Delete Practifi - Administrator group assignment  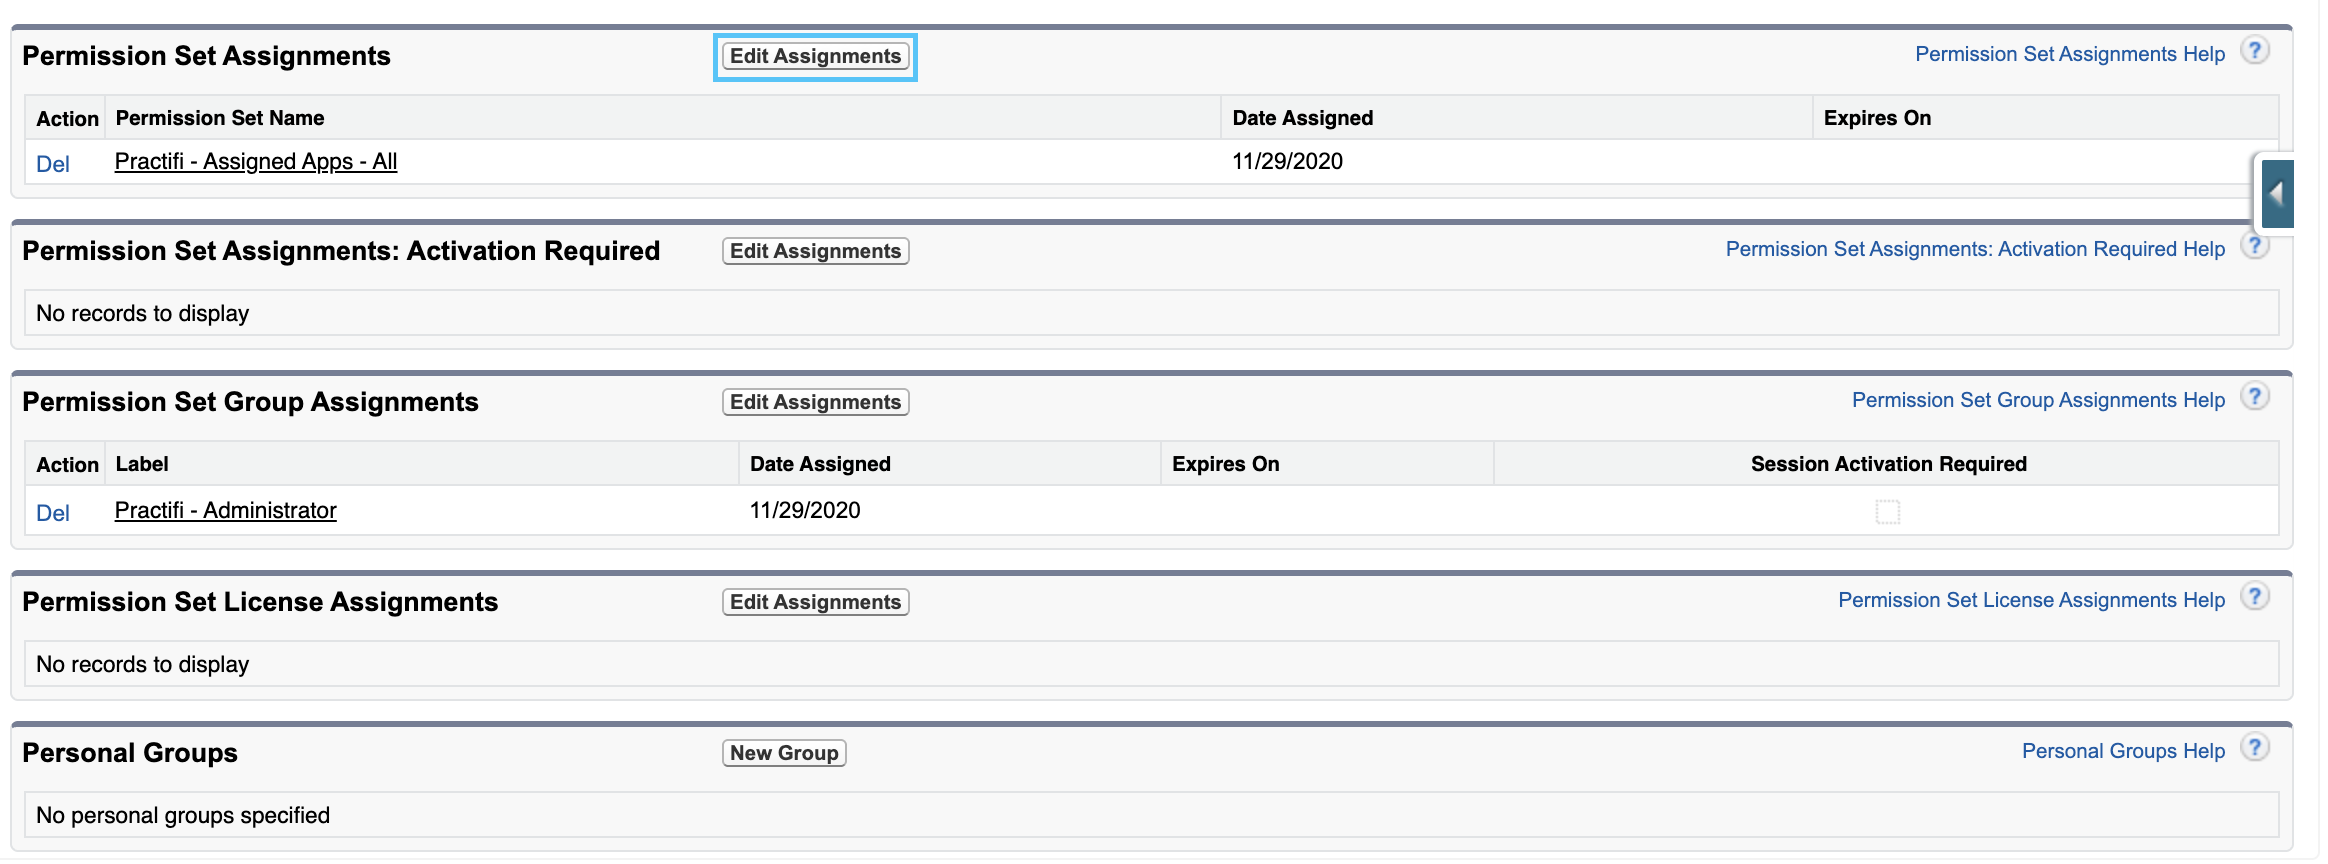53,513
